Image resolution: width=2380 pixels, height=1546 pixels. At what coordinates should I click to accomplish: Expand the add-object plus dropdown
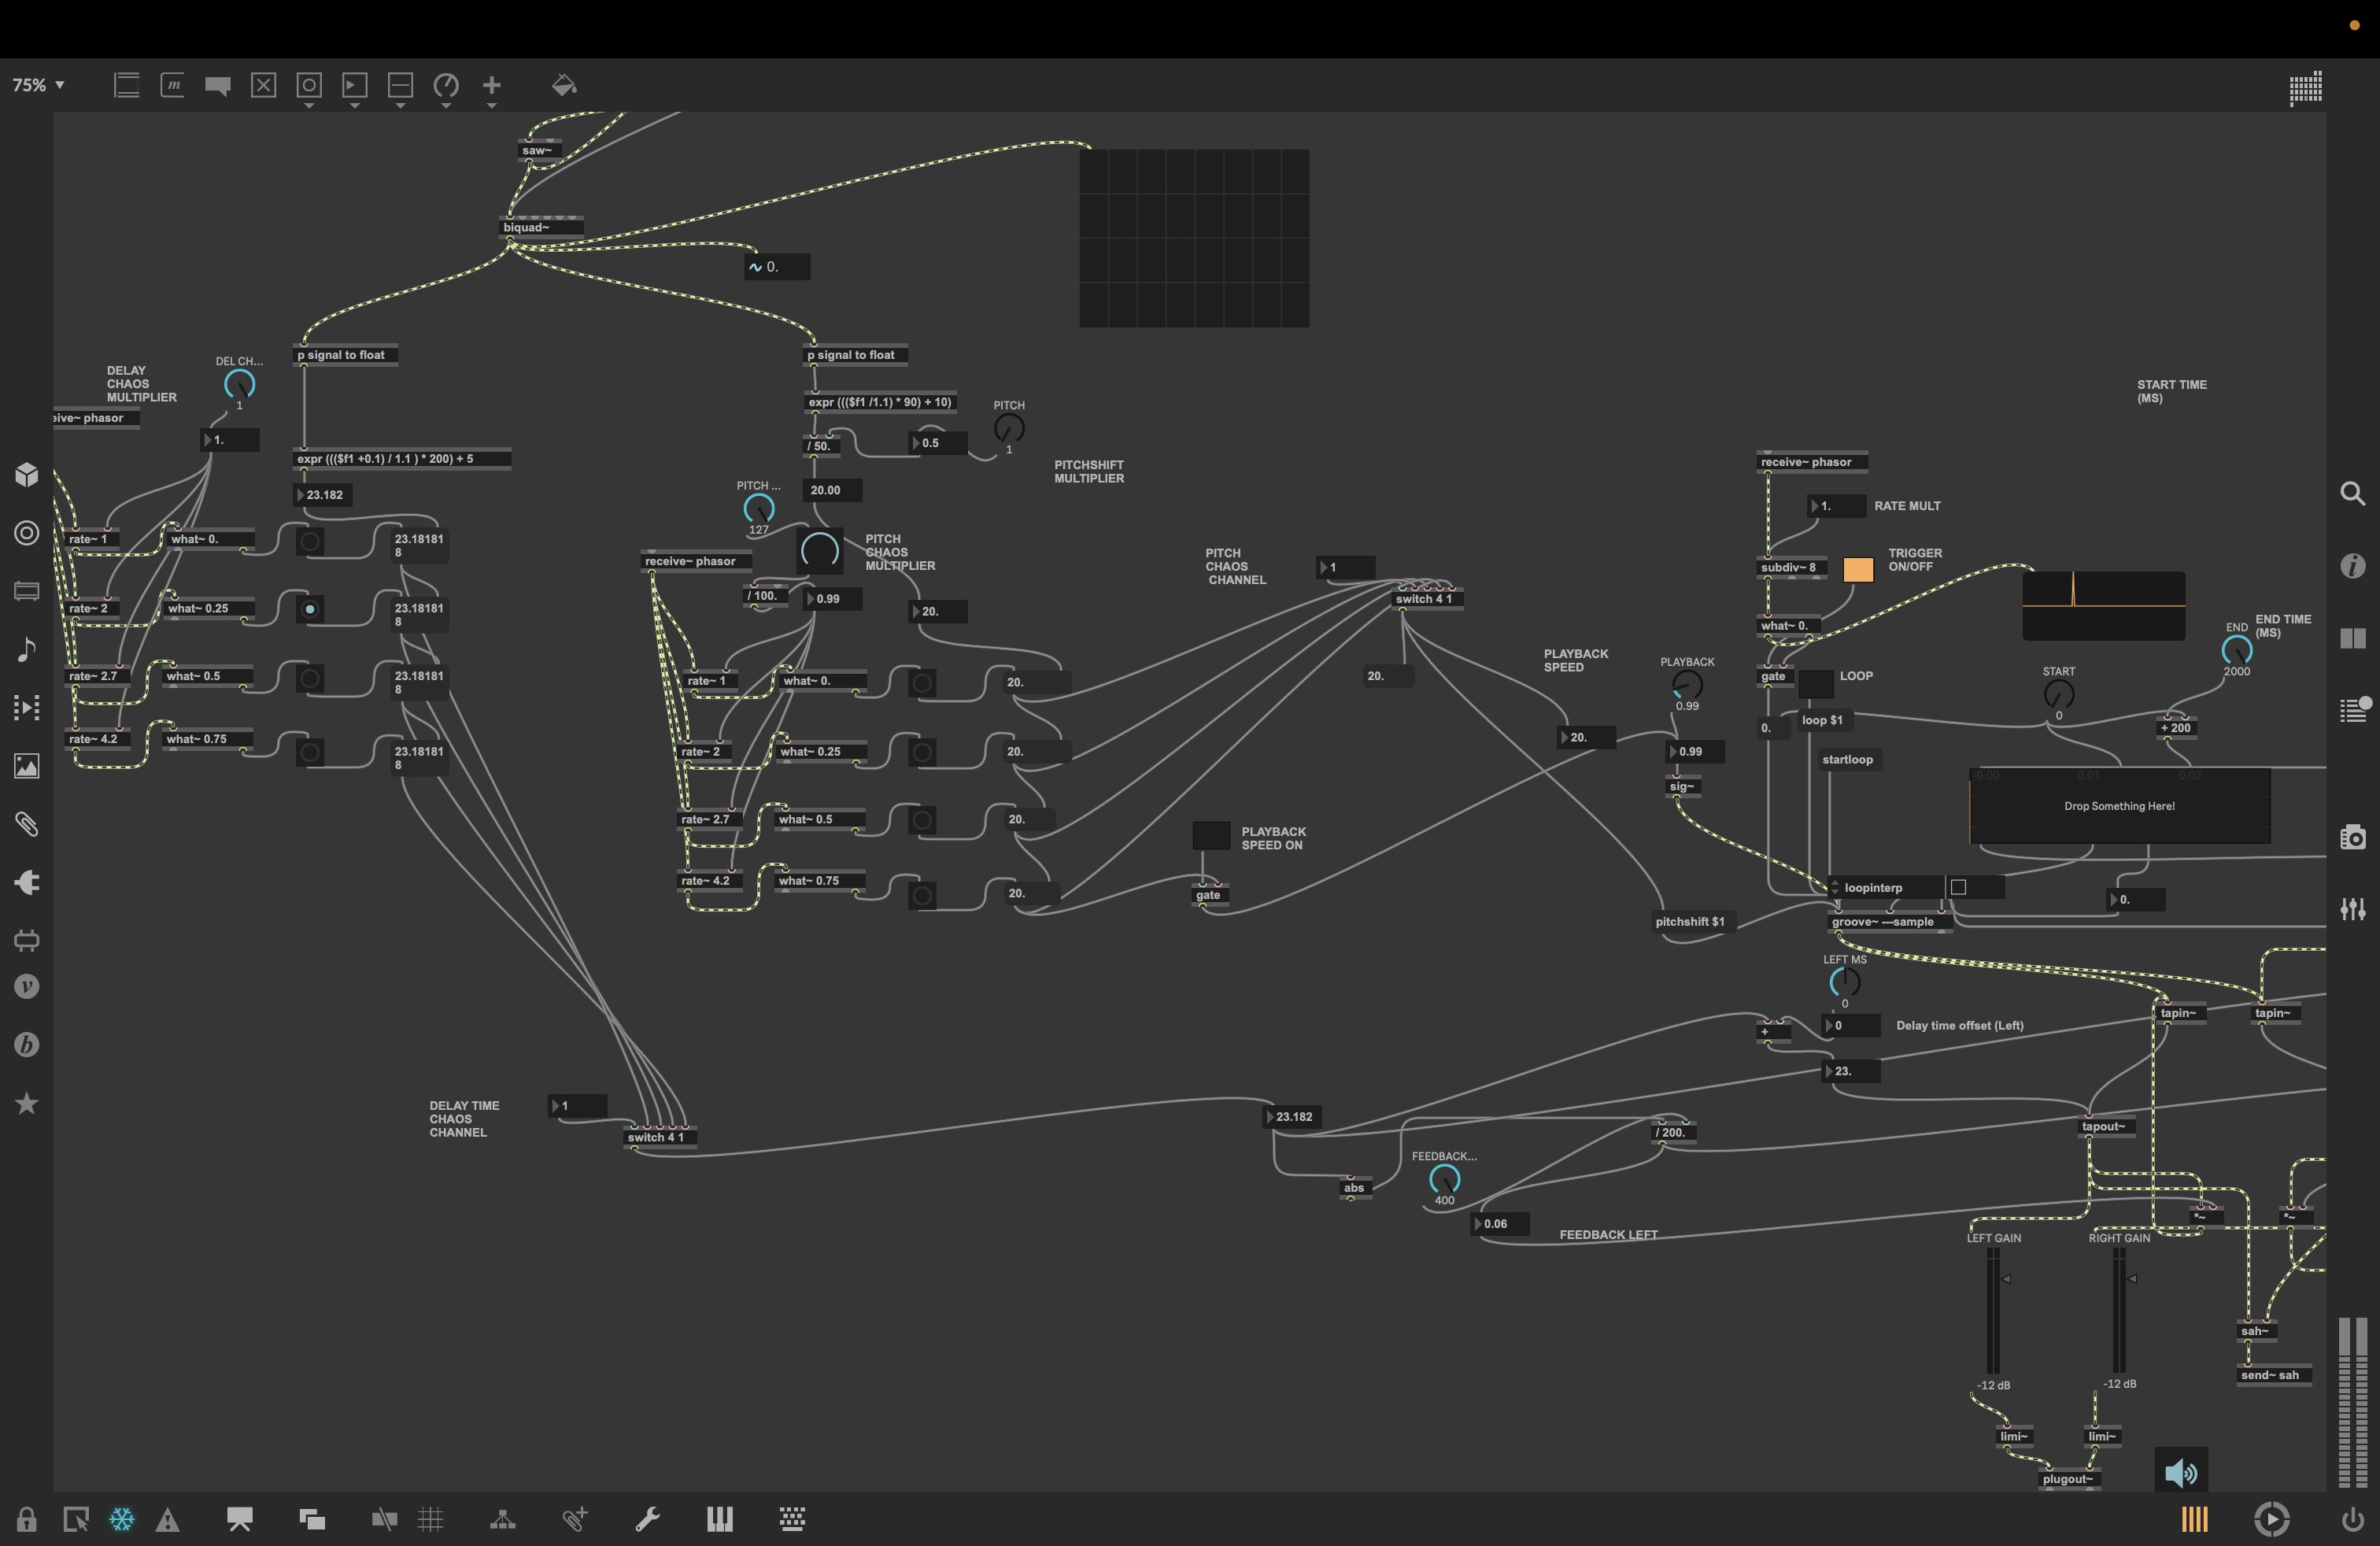[491, 105]
